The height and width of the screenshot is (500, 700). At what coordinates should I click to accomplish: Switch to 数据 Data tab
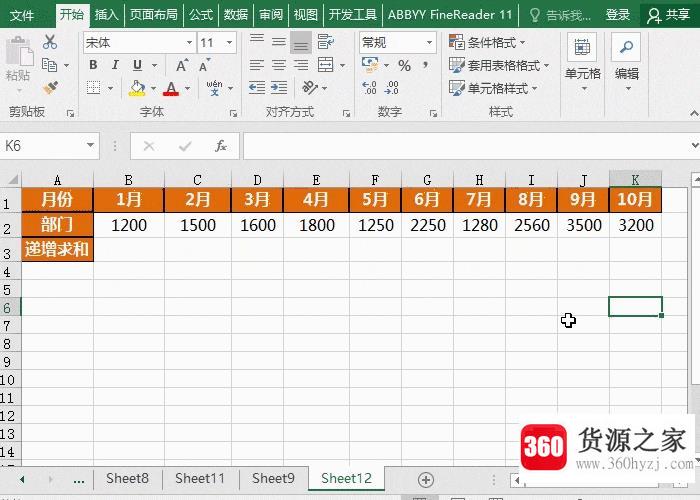[236, 15]
